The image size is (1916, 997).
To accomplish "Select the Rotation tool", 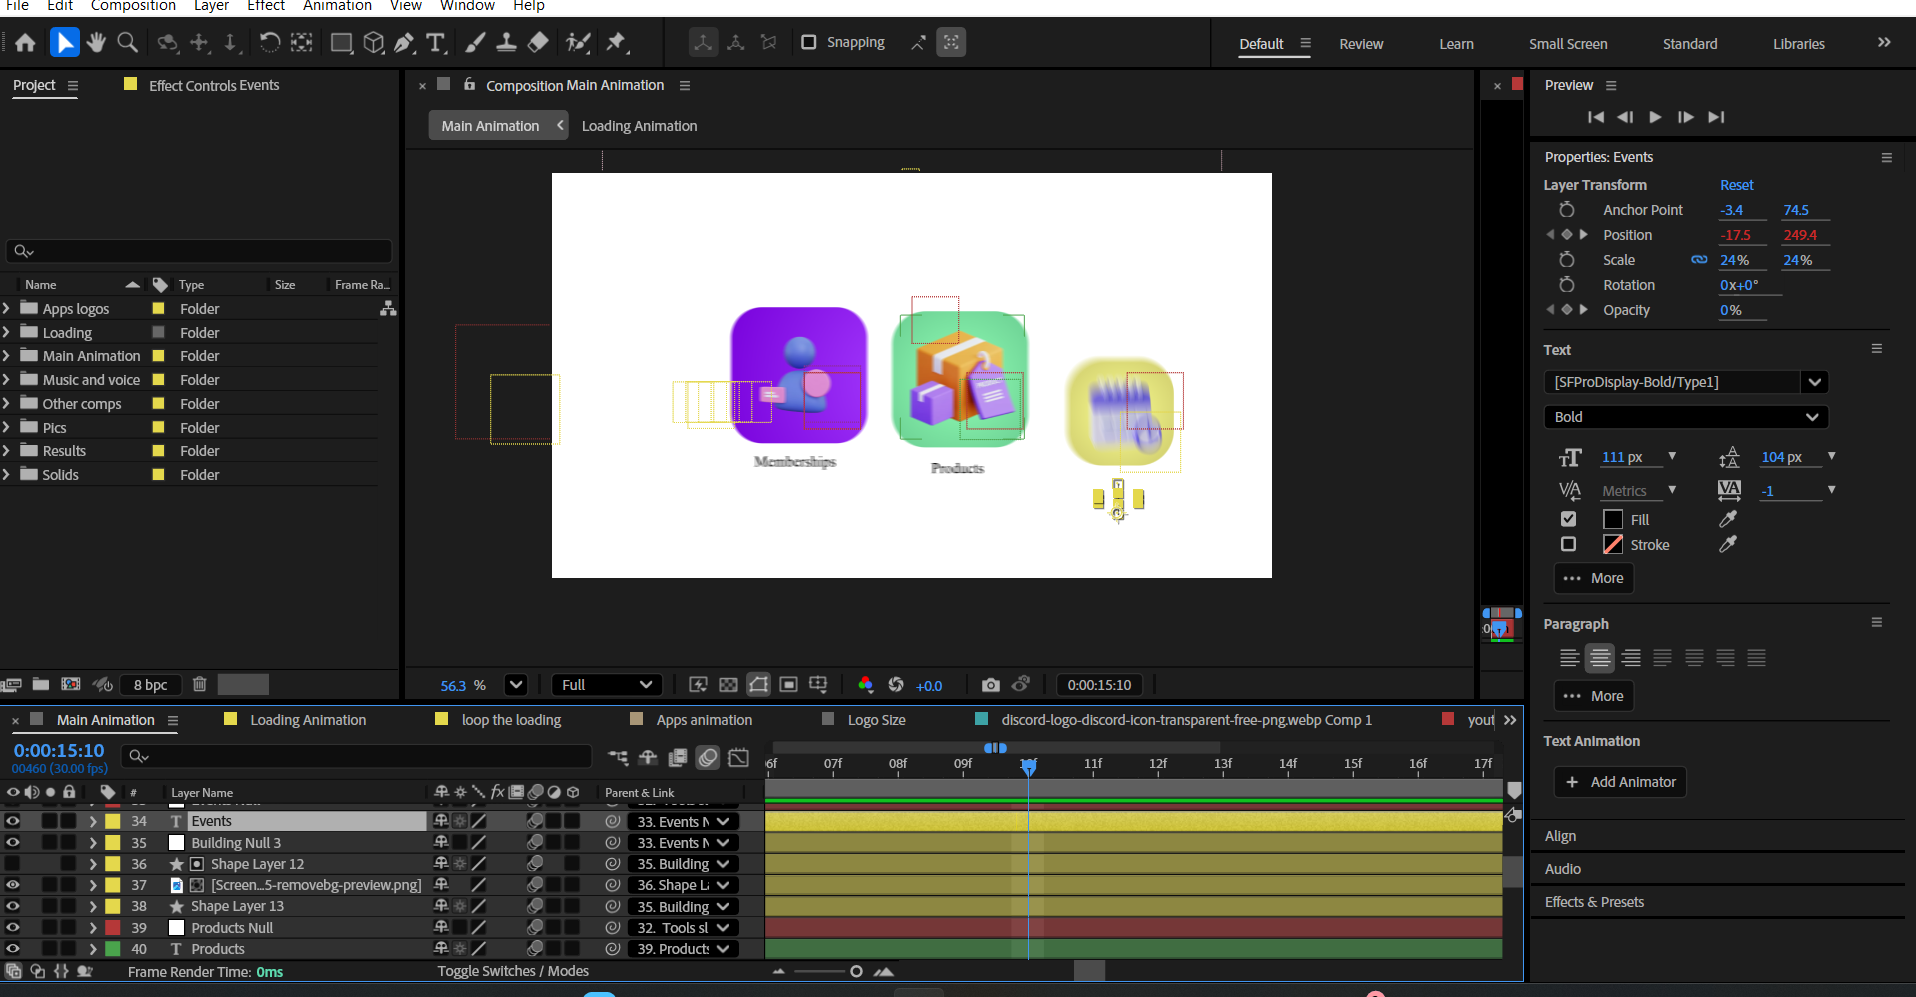I will point(270,42).
